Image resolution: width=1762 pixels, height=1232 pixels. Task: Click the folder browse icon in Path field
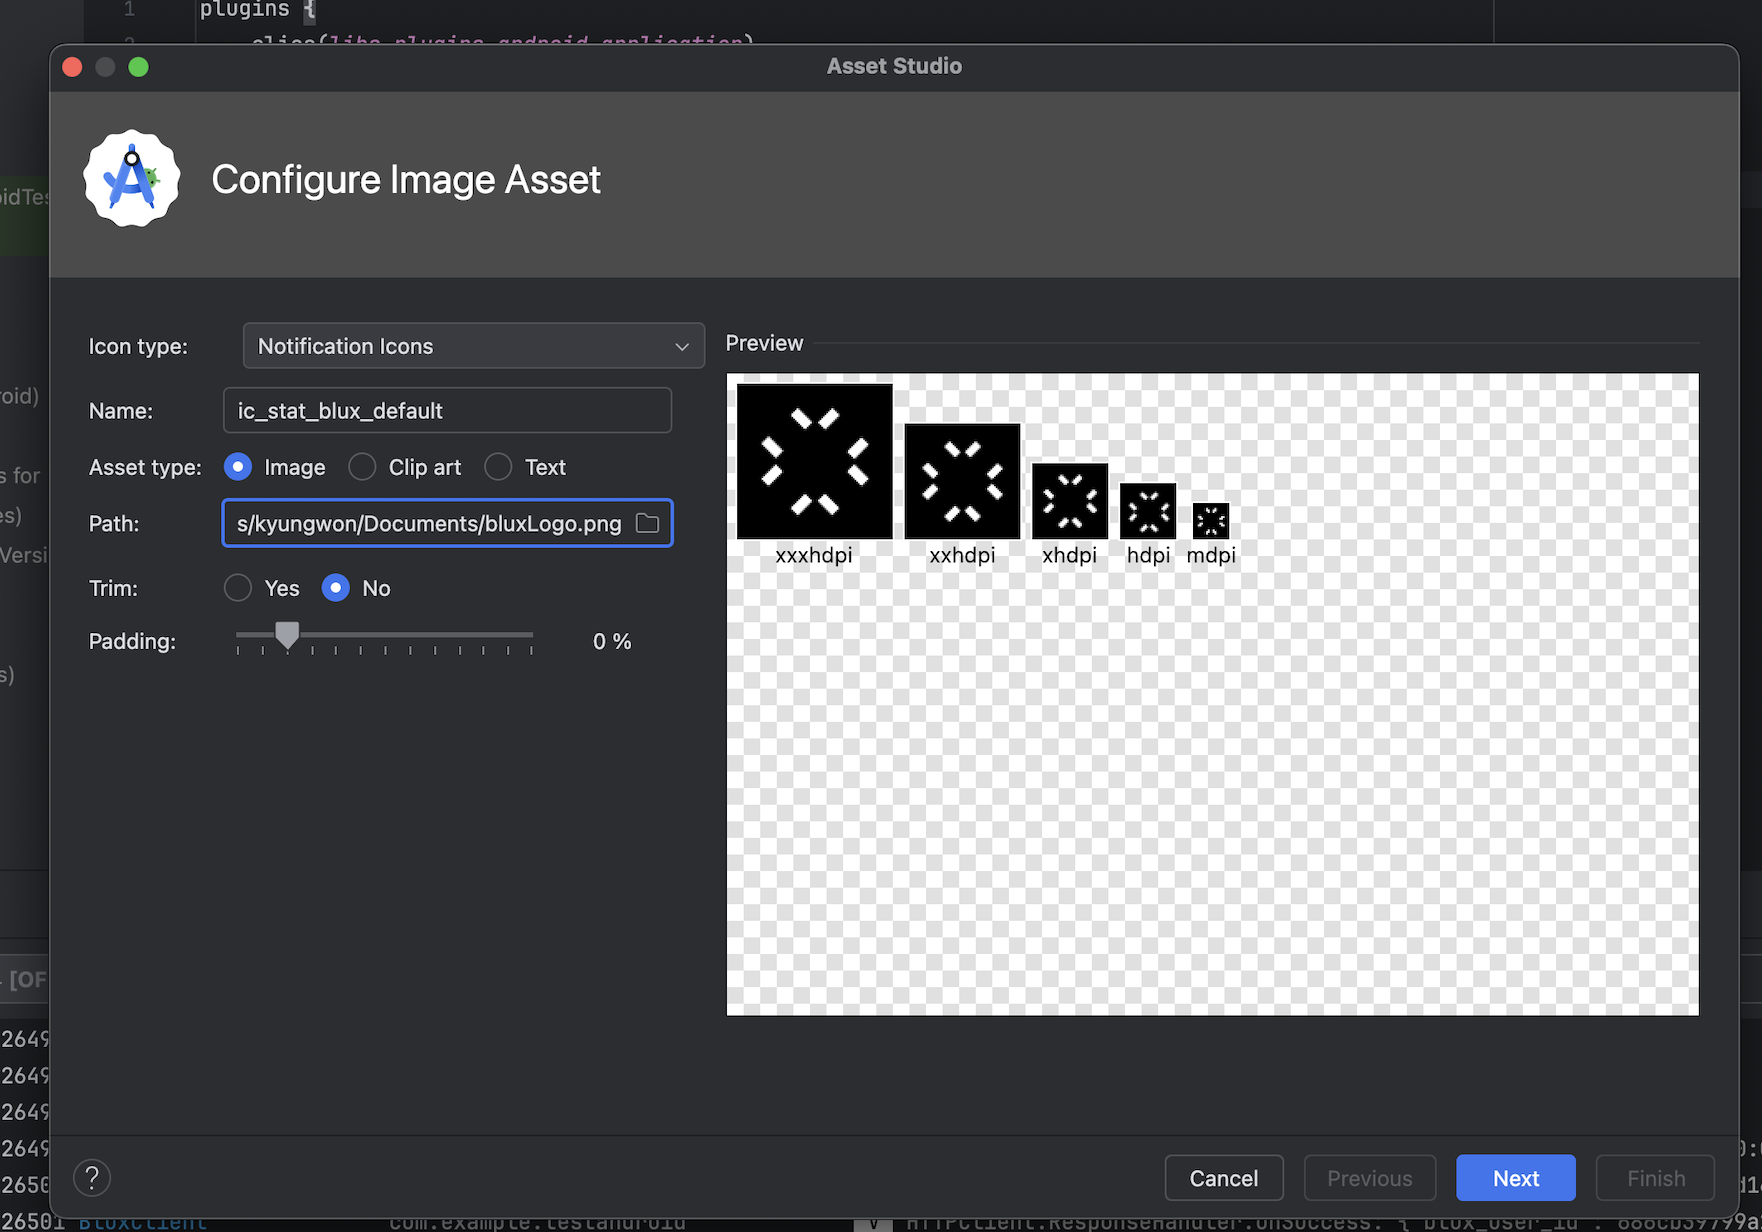[x=648, y=523]
